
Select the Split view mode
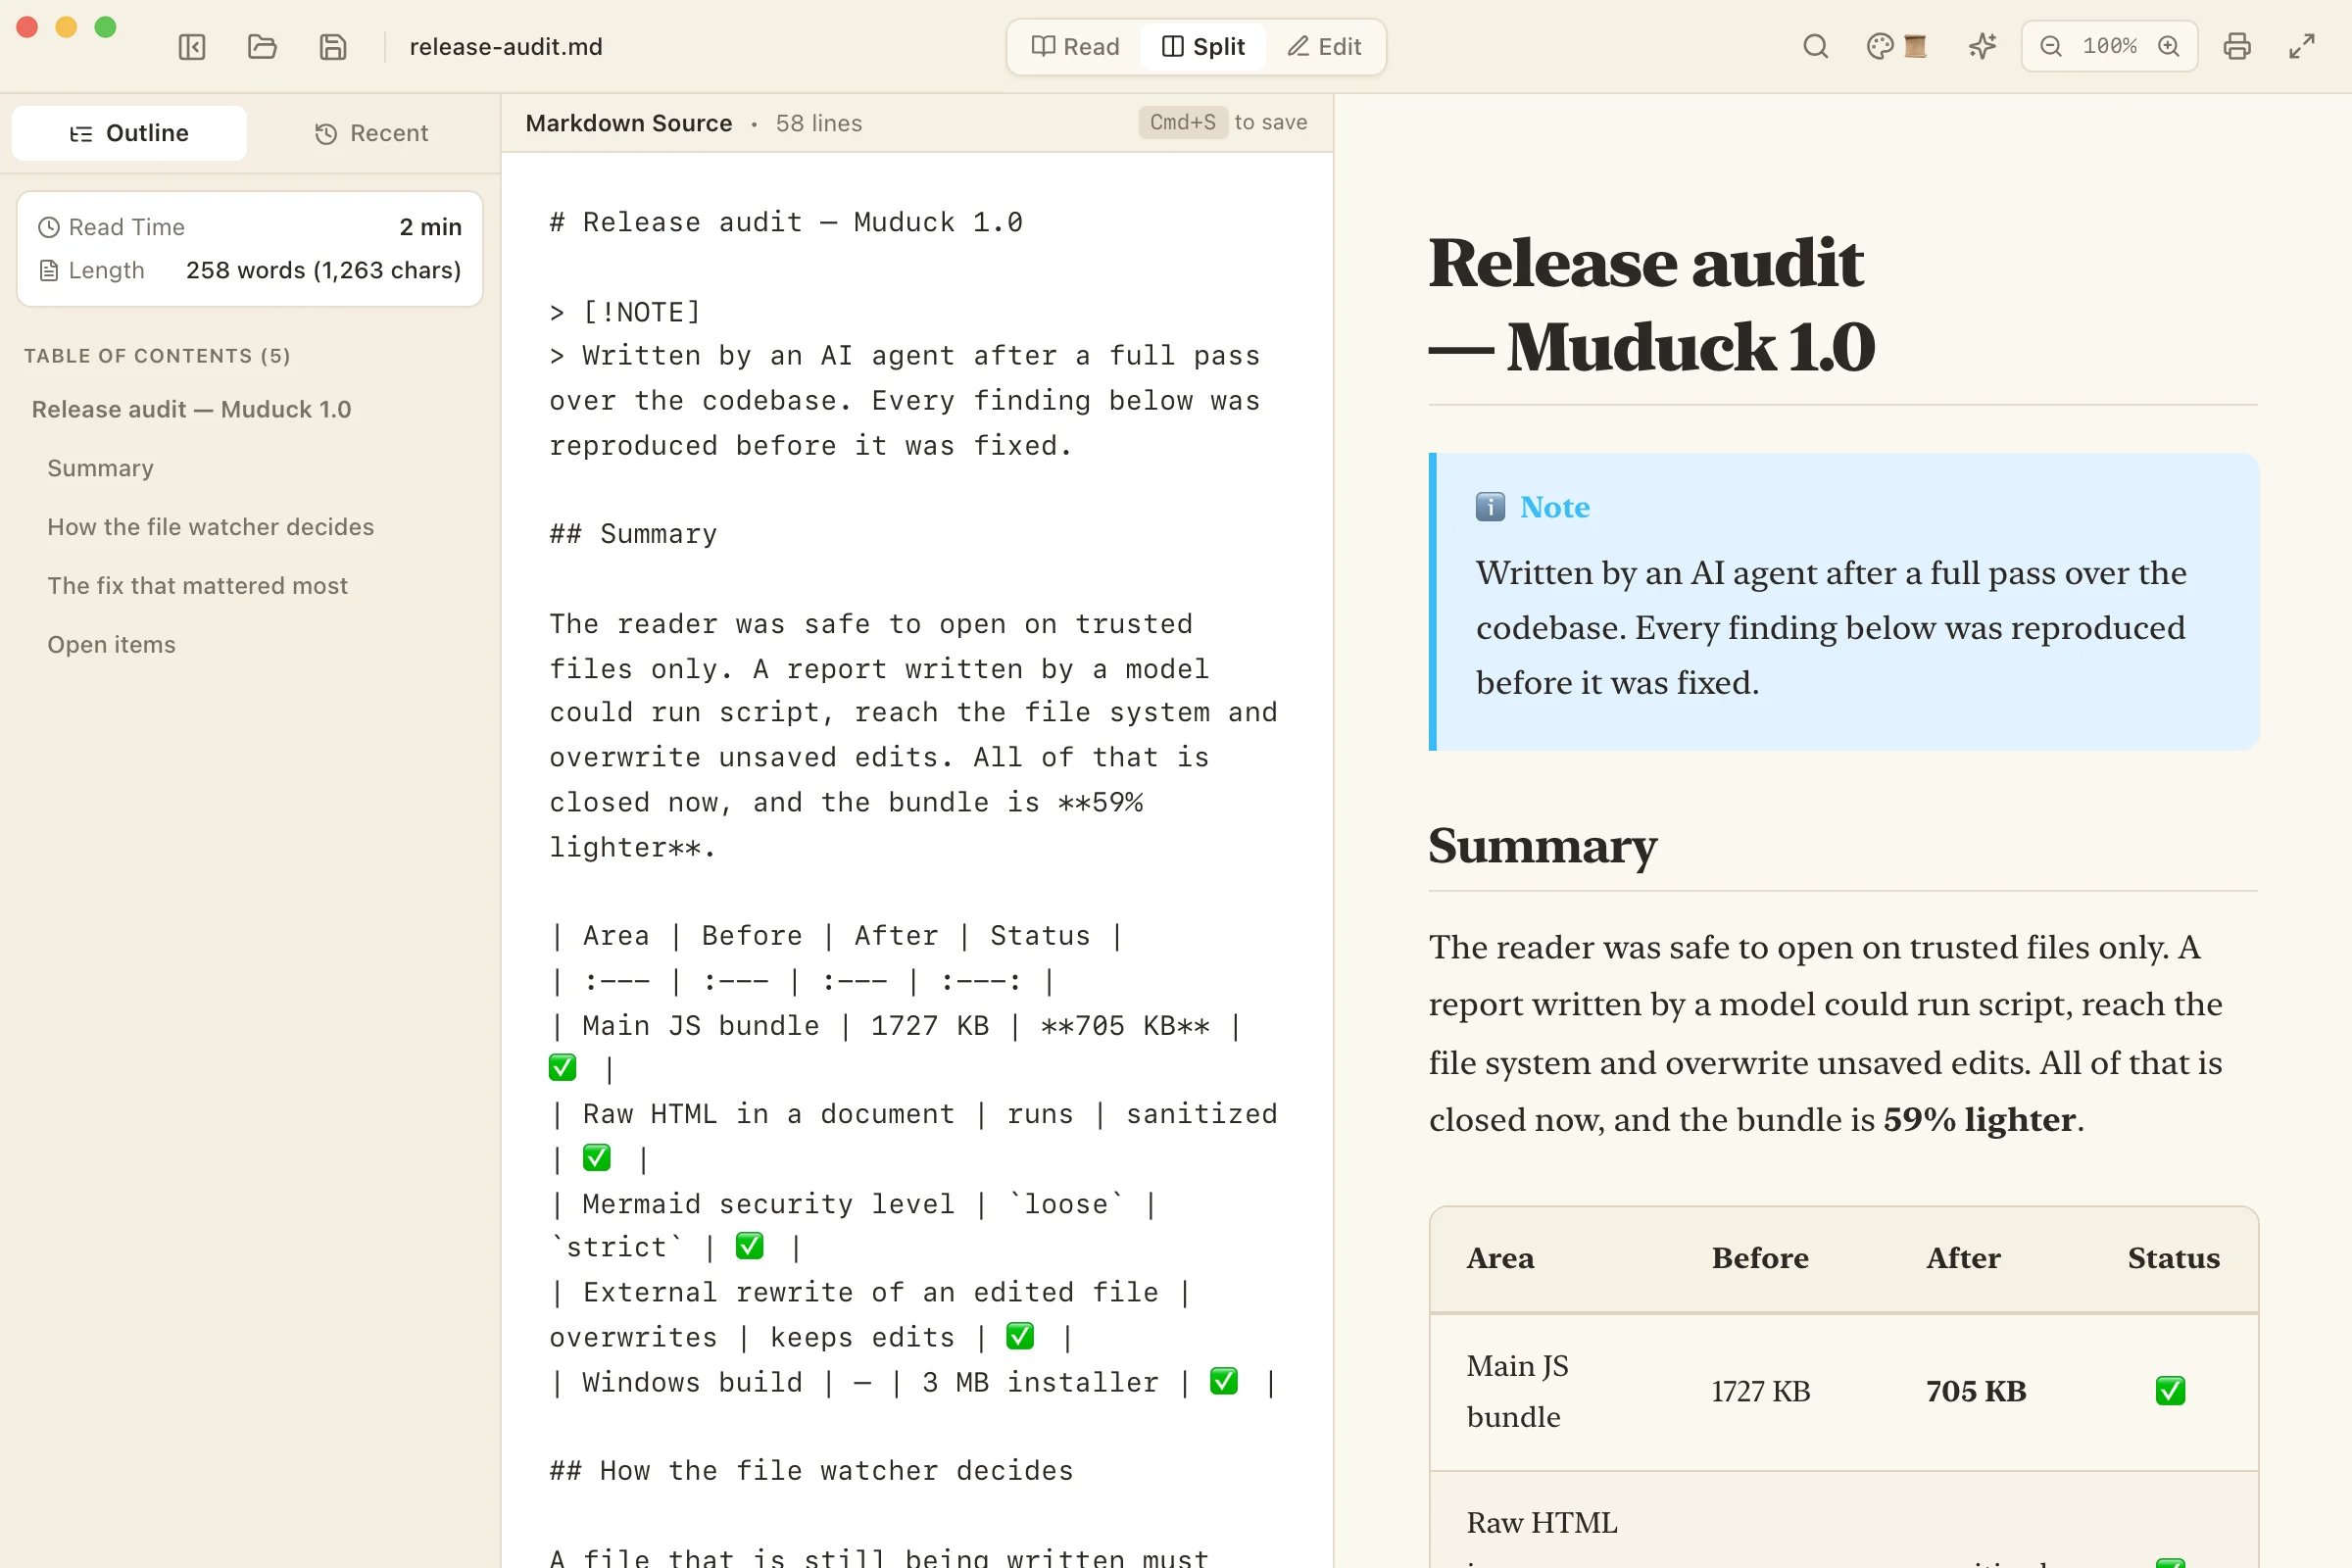[x=1203, y=47]
